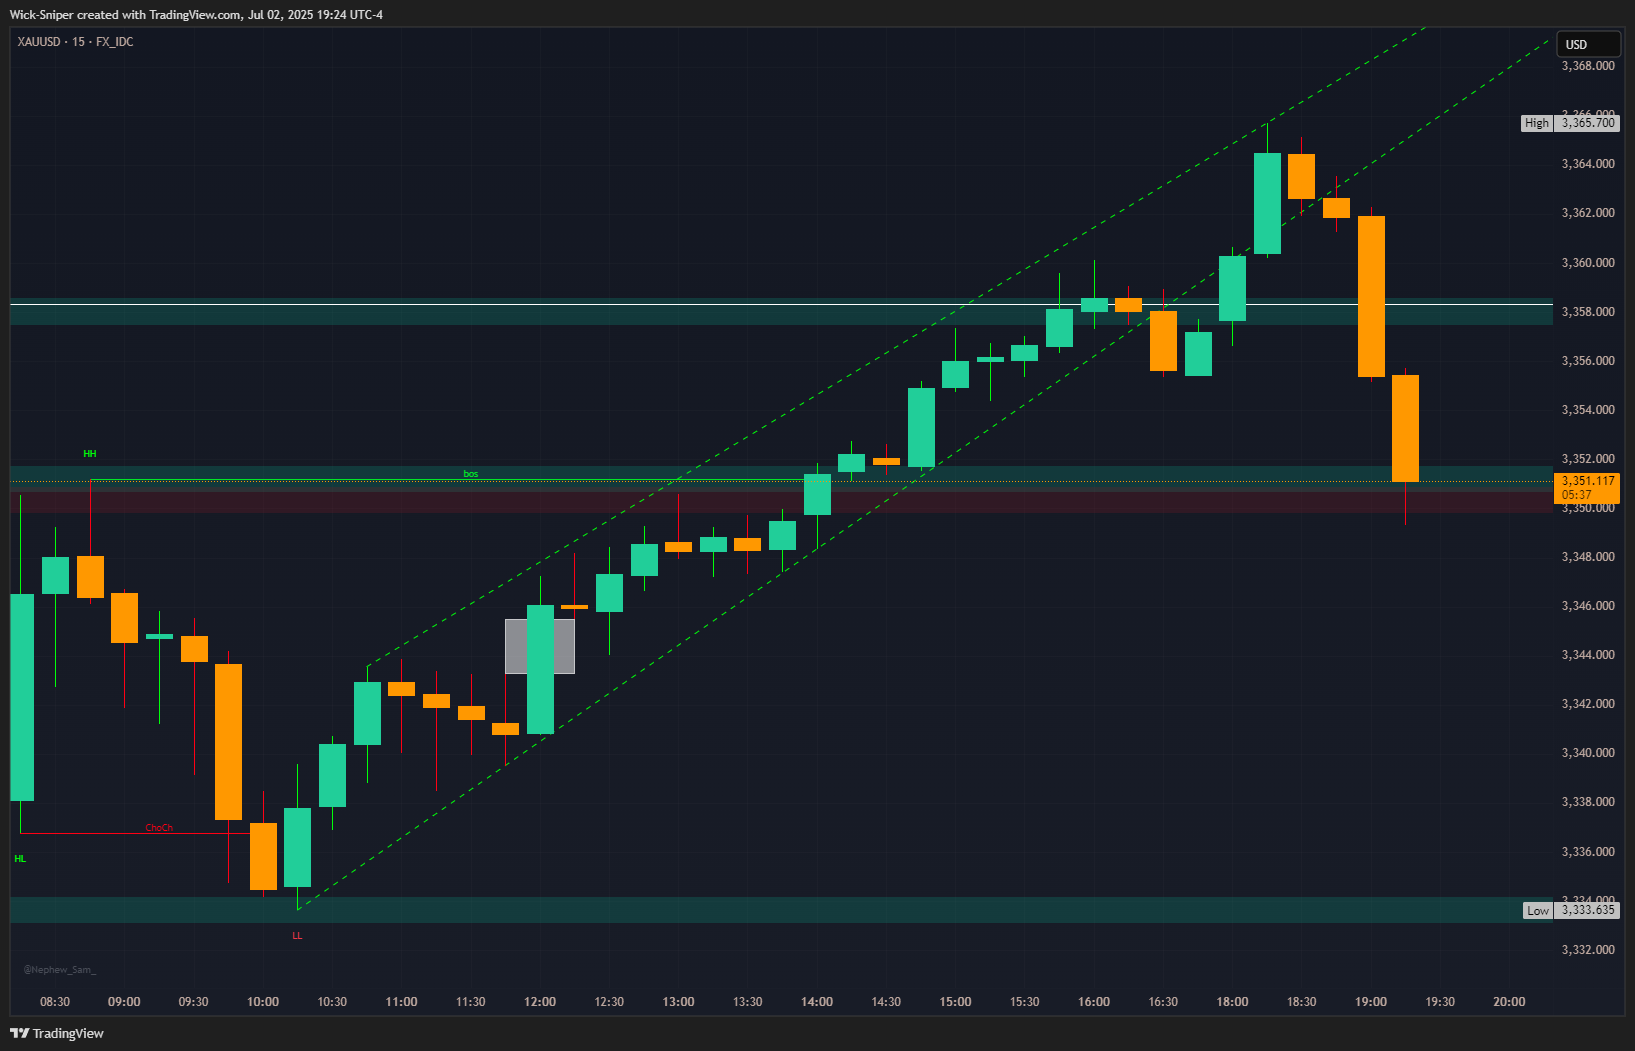Click the green bos label
Image resolution: width=1635 pixels, height=1051 pixels.
(471, 474)
